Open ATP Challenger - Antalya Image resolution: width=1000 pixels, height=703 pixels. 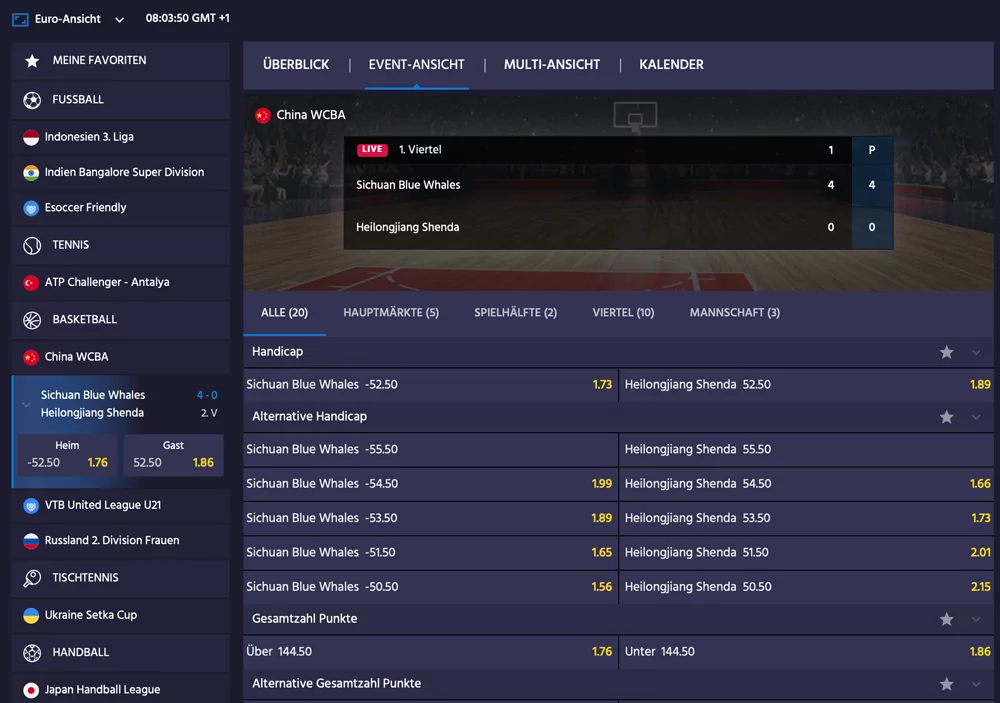coord(121,283)
